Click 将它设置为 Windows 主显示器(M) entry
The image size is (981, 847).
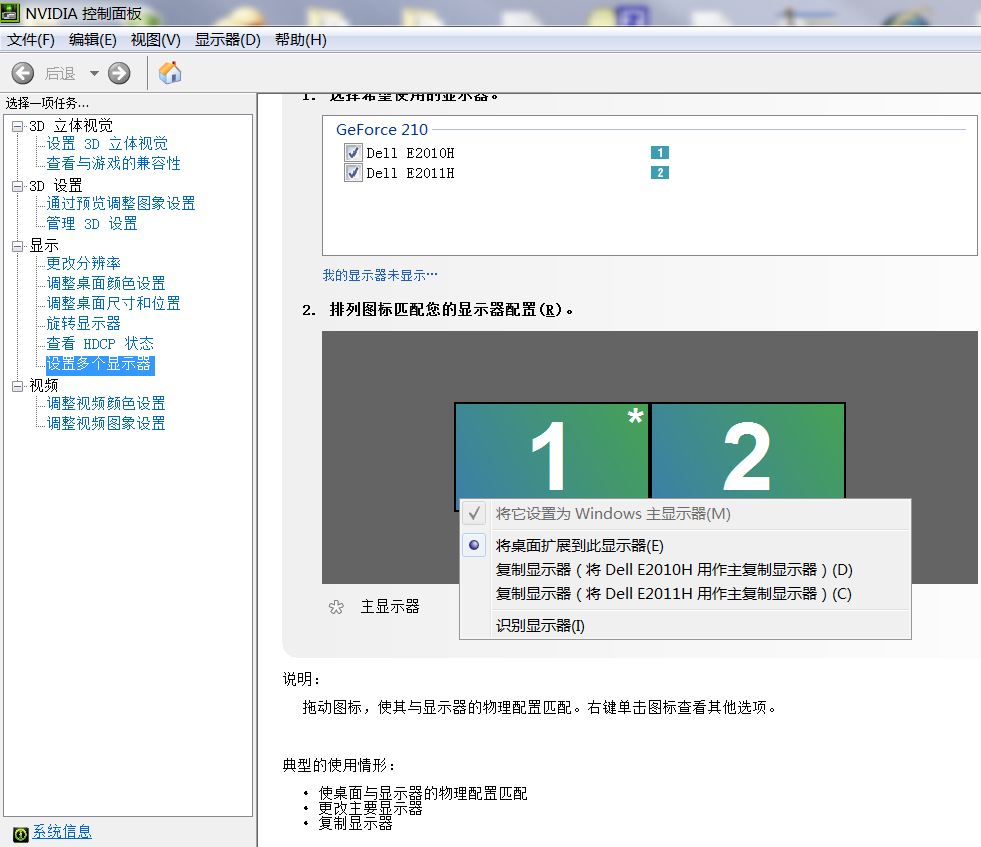[686, 514]
